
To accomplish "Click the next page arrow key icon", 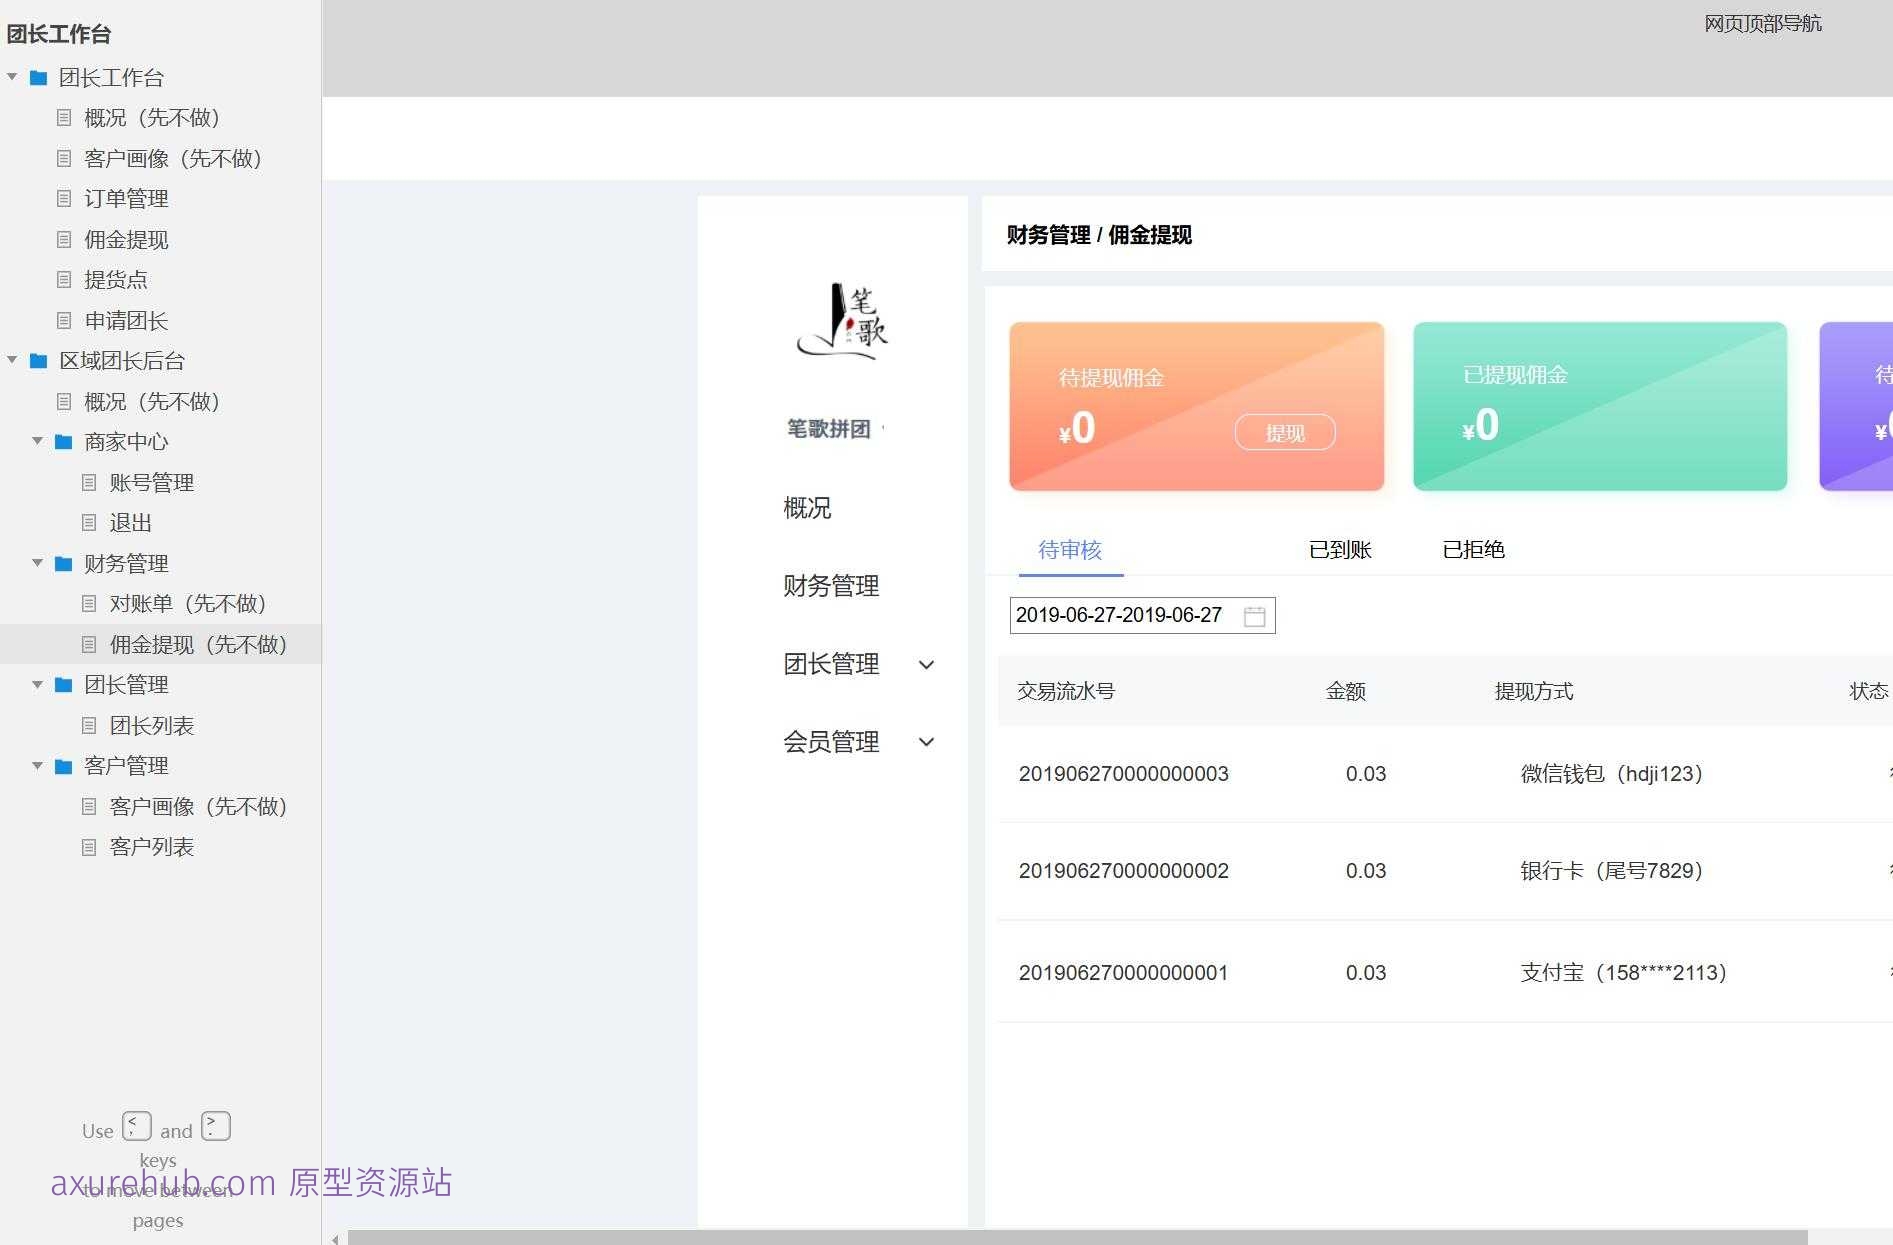I will tap(215, 1126).
